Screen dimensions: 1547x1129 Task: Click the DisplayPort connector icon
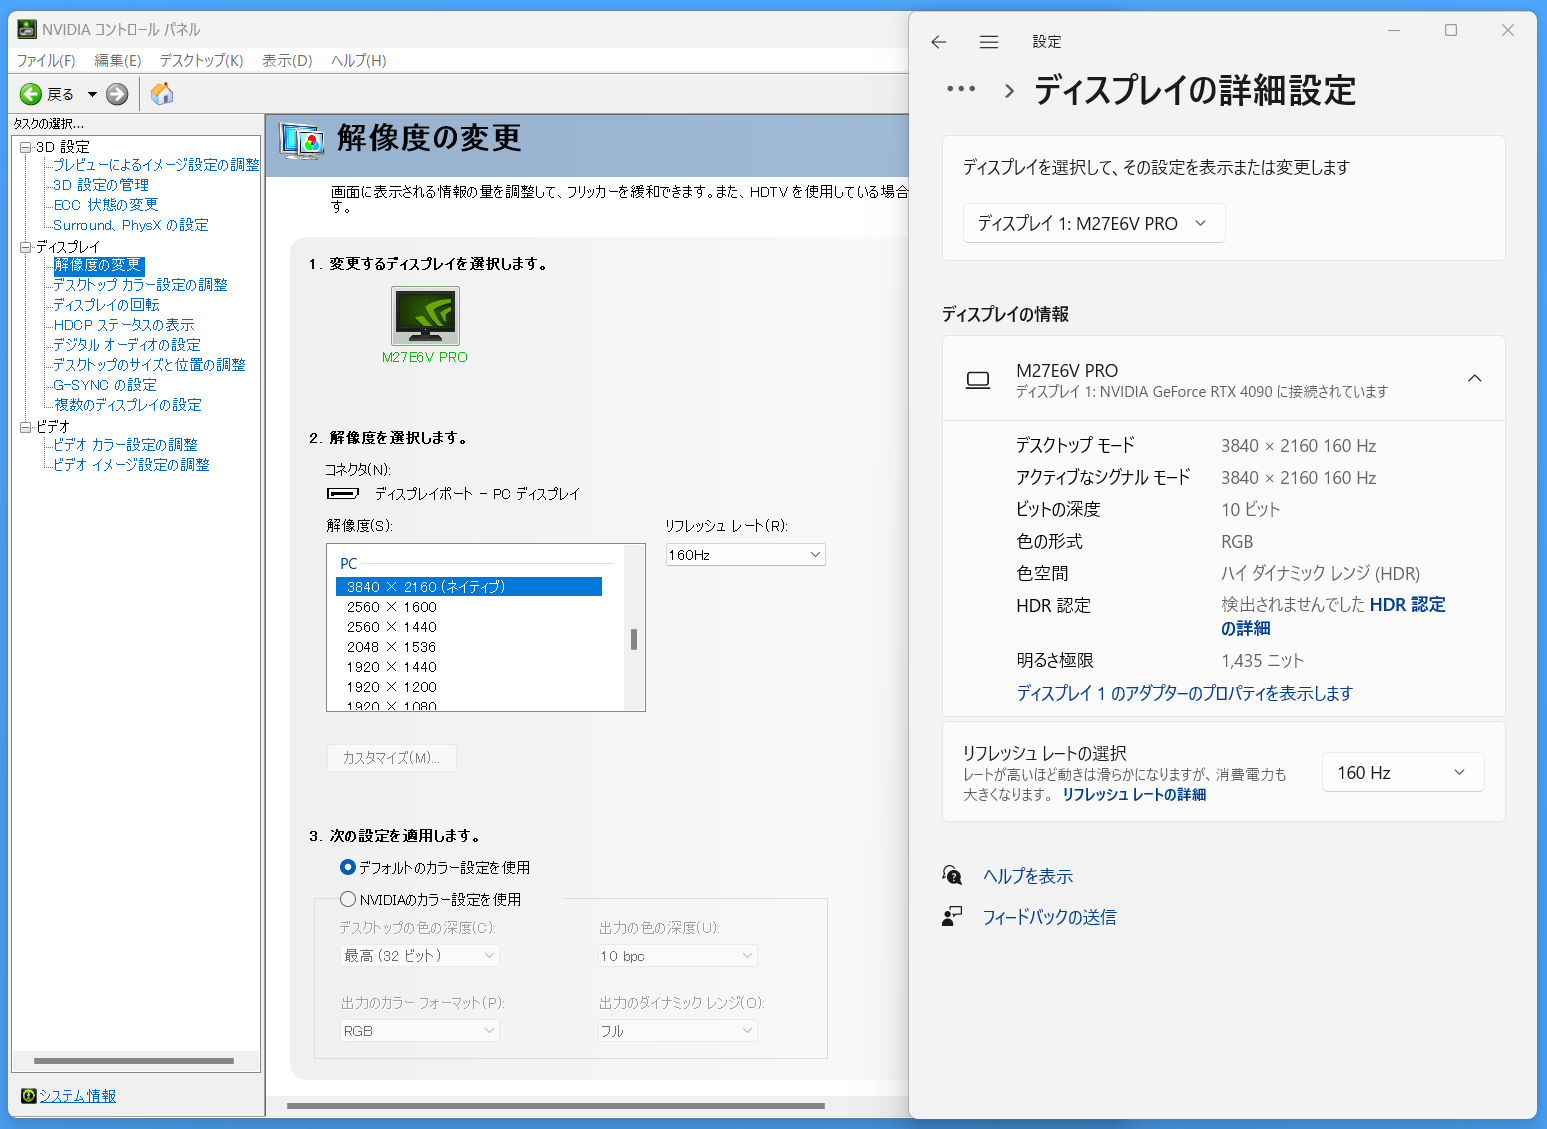pos(343,493)
